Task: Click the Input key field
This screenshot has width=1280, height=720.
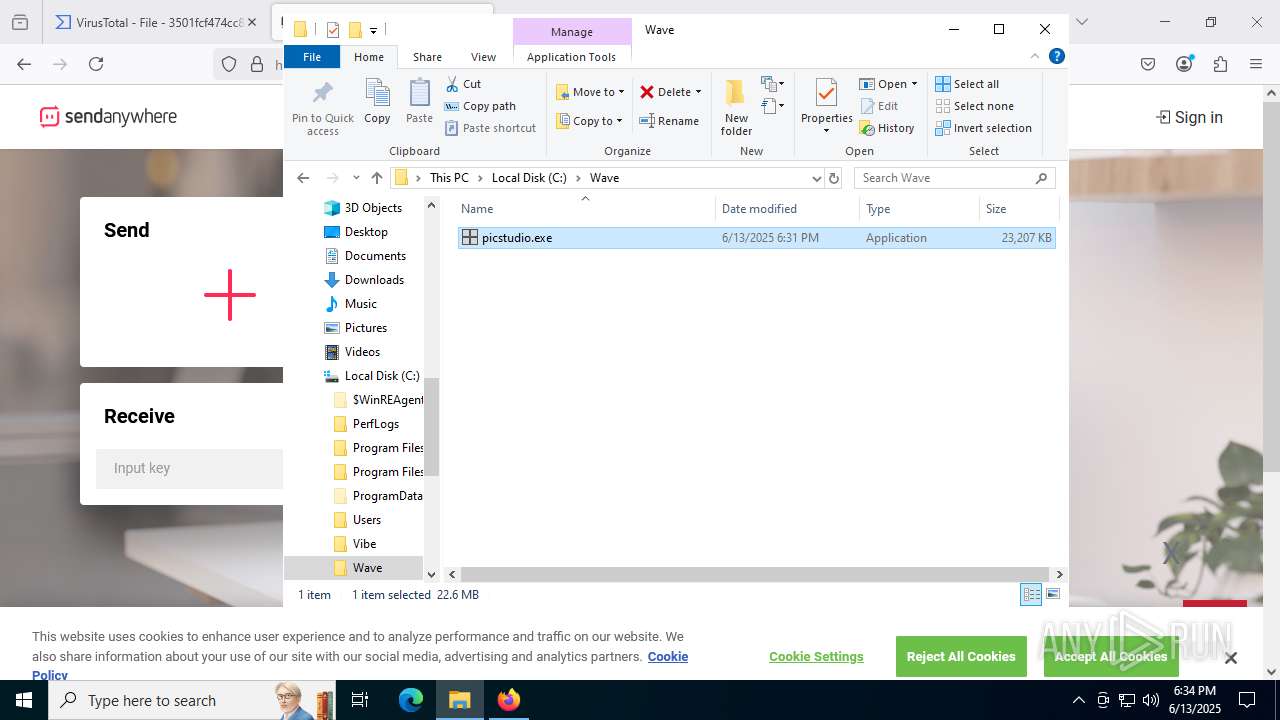Action: point(190,468)
